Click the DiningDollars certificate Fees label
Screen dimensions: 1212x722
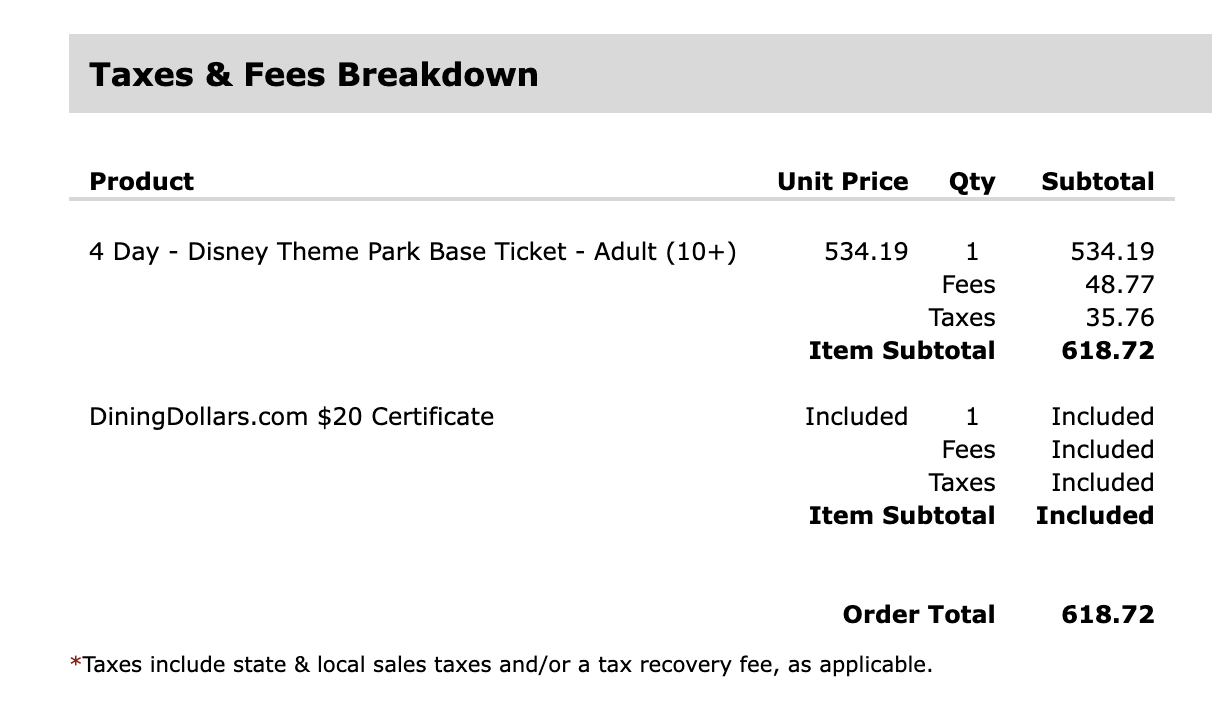(968, 449)
